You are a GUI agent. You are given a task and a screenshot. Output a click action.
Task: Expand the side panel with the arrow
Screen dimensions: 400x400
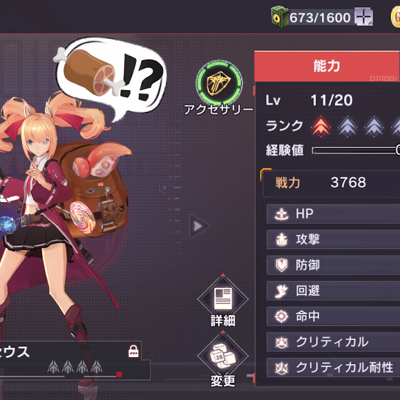(198, 226)
